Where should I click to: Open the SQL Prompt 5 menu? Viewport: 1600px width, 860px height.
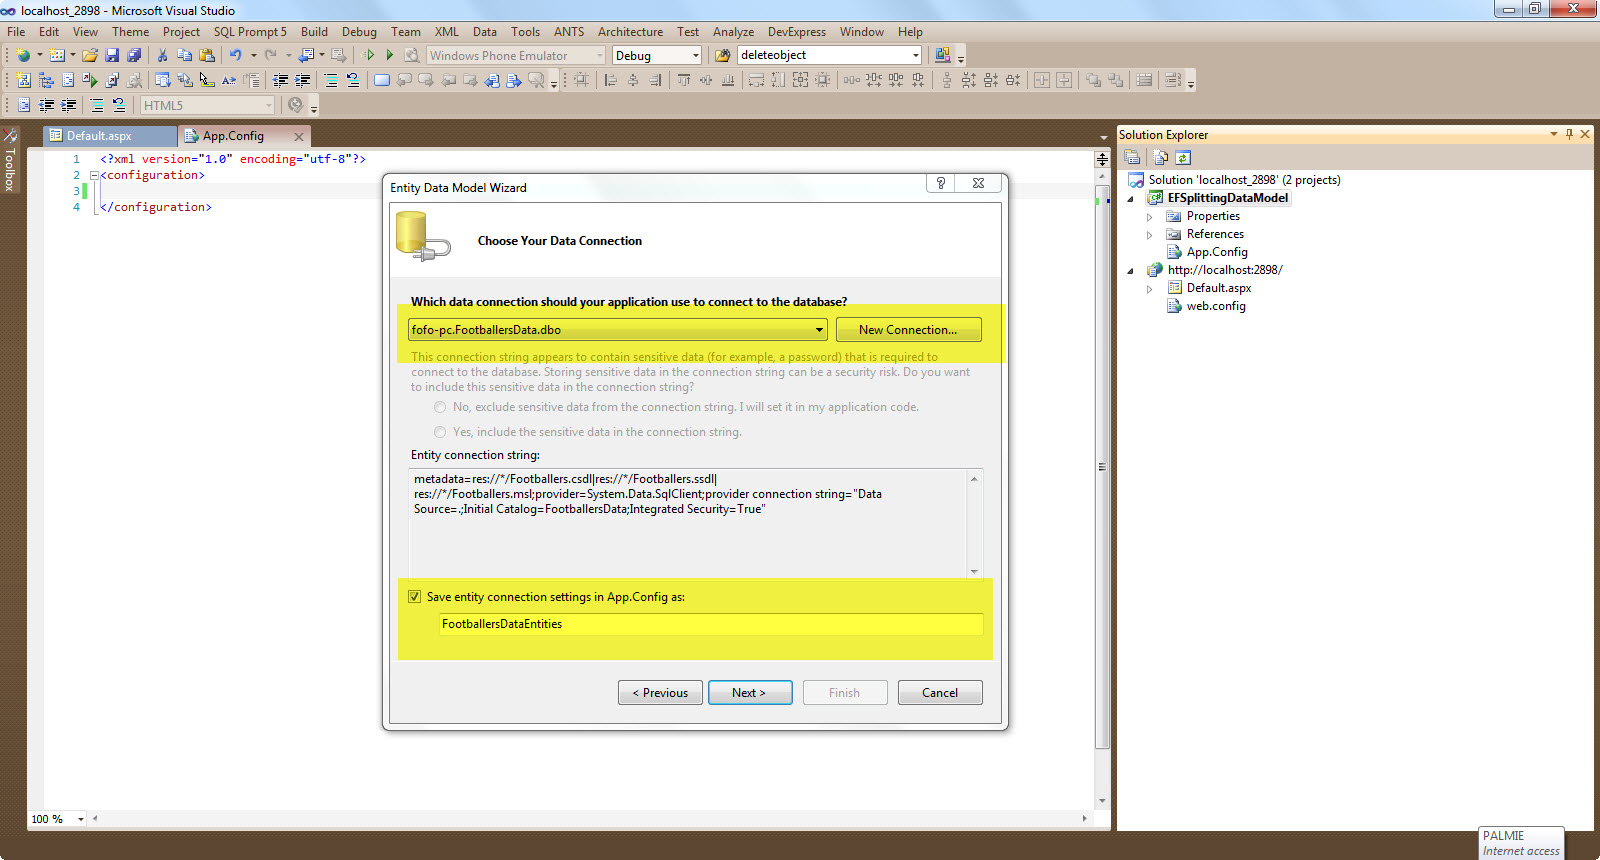250,31
